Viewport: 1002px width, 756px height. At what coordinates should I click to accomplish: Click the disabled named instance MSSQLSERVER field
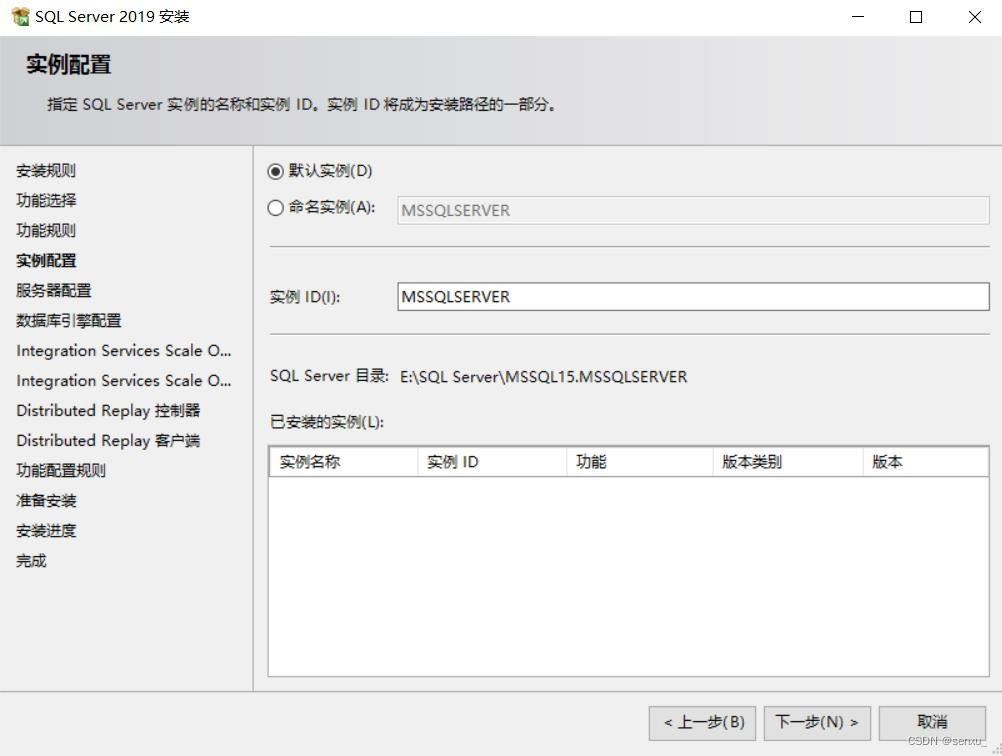pos(693,210)
